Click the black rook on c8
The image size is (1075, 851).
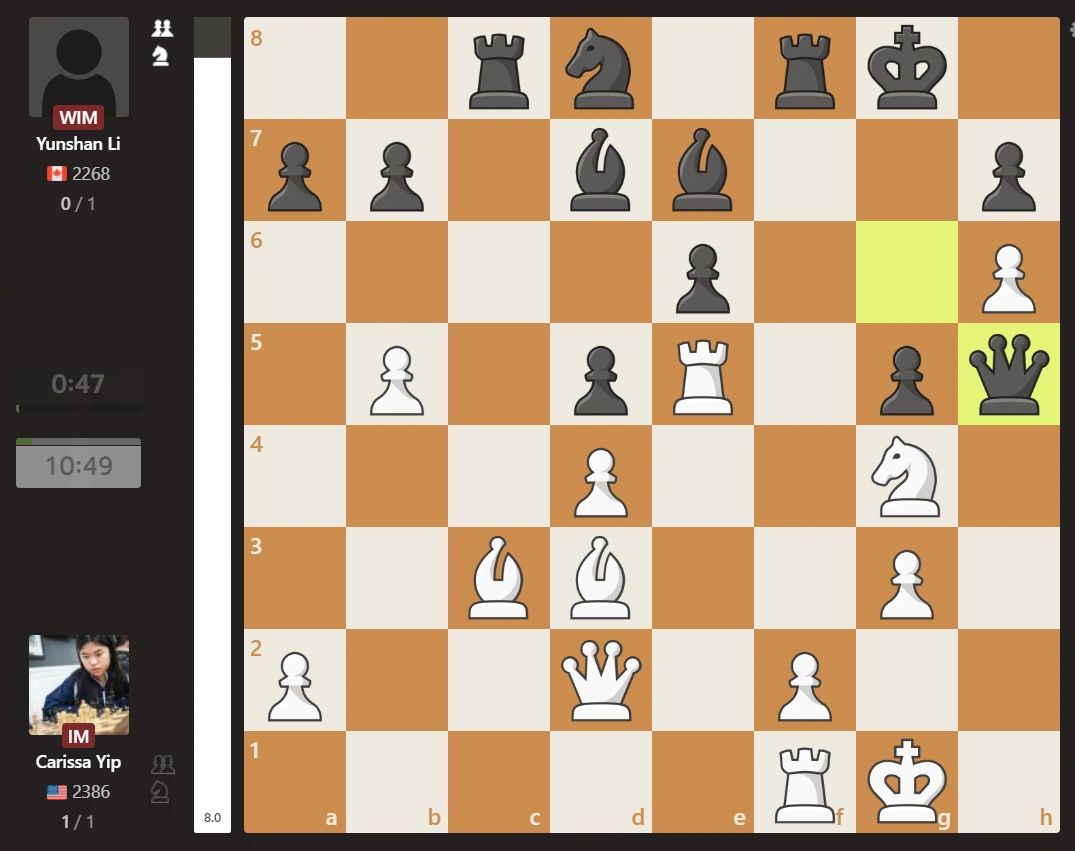pyautogui.click(x=498, y=68)
